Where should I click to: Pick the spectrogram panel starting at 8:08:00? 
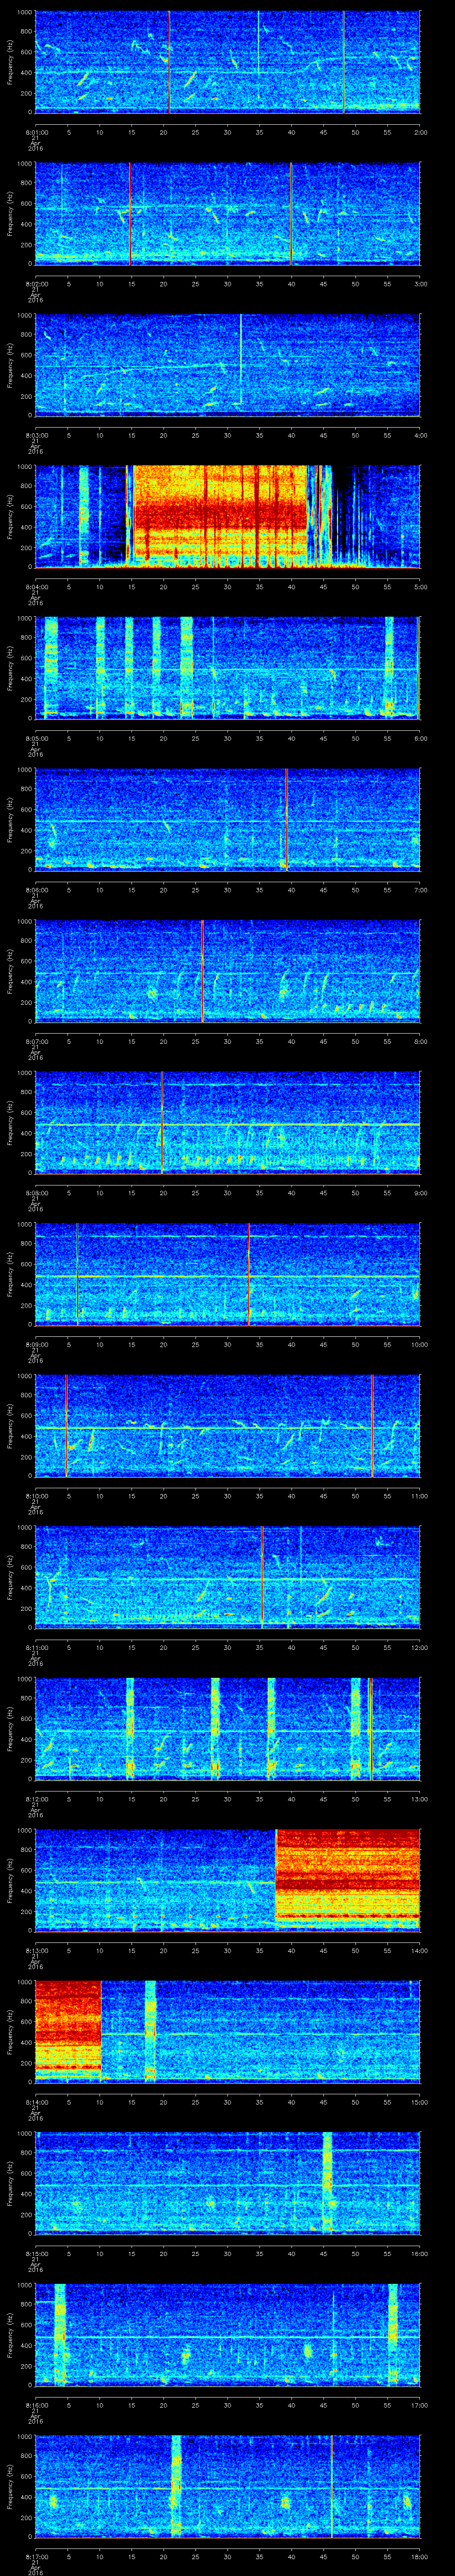click(x=227, y=1122)
